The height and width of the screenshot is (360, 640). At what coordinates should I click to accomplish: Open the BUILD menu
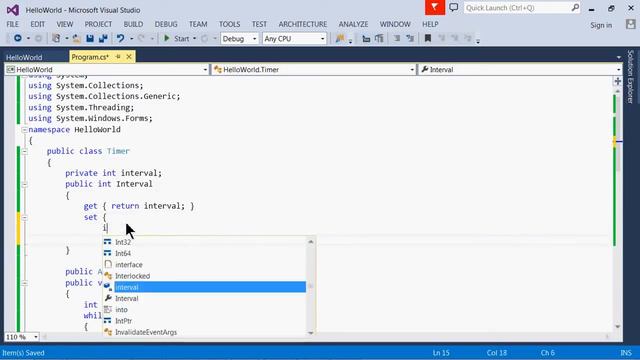tap(133, 24)
